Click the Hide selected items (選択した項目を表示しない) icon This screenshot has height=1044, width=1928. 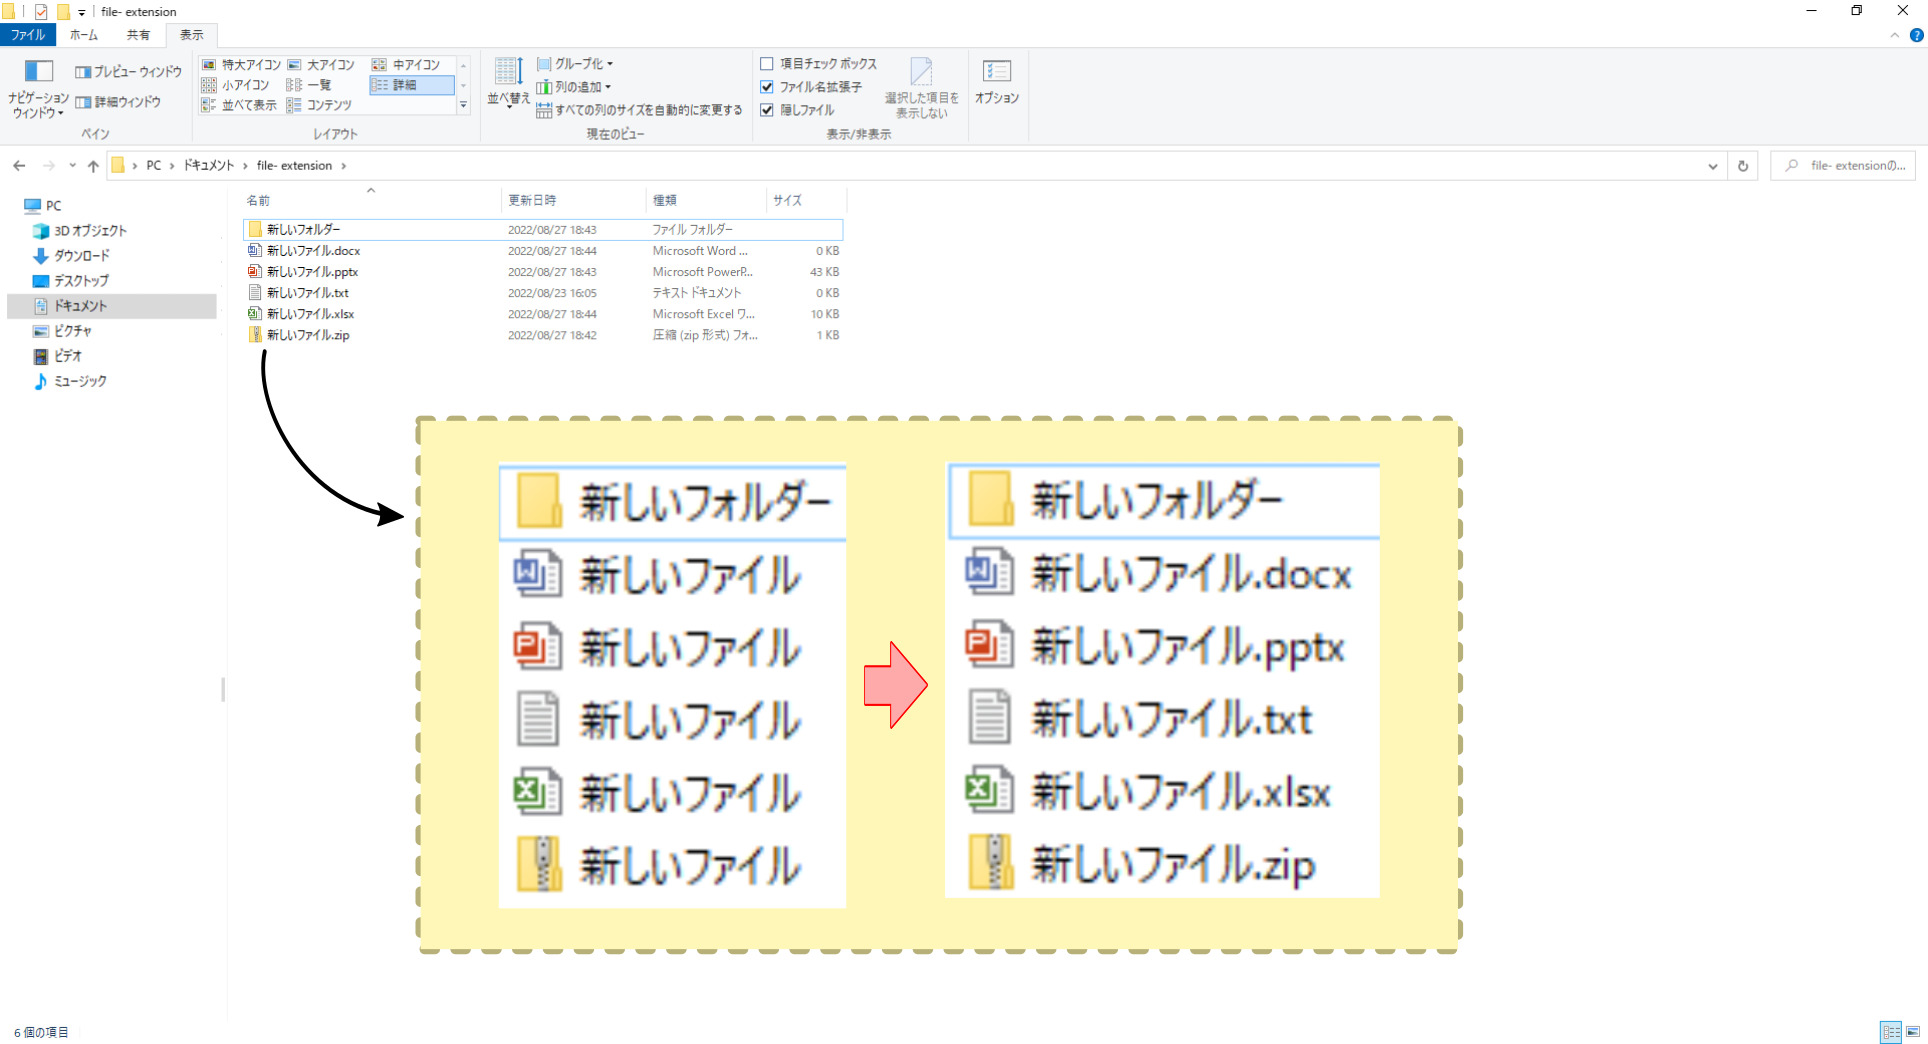point(921,72)
